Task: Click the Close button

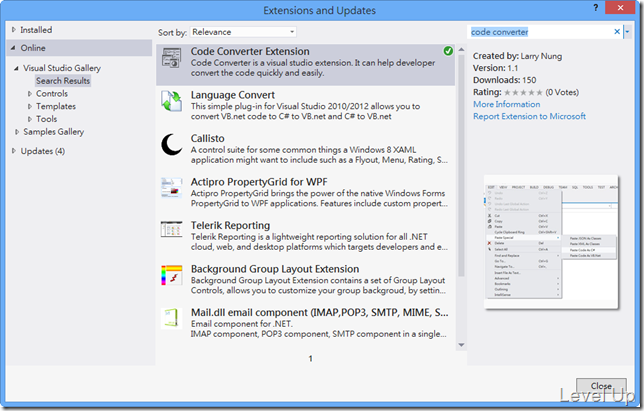Action: [601, 386]
